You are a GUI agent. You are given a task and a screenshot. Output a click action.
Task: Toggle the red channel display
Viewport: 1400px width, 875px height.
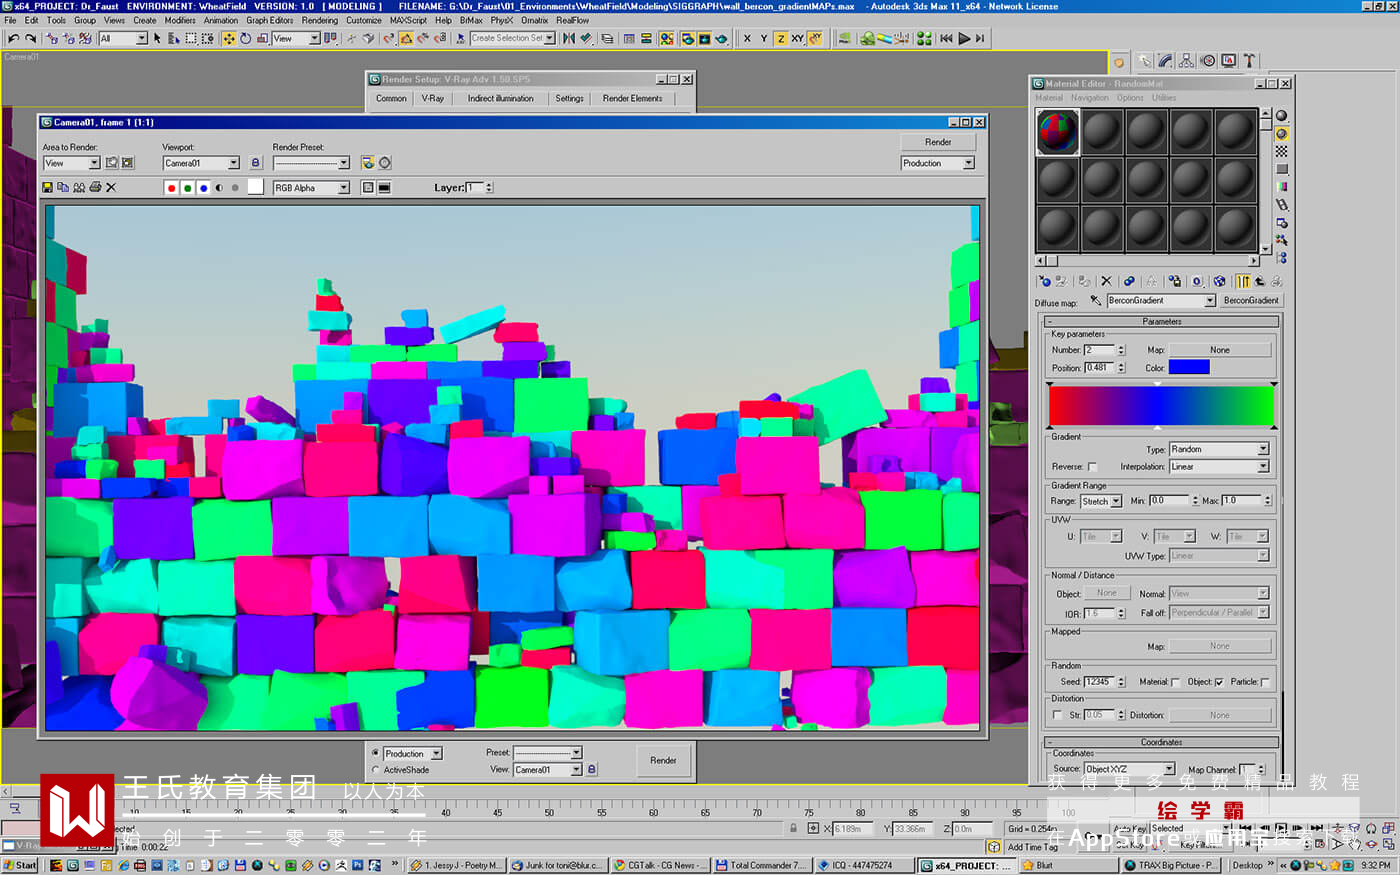171,188
